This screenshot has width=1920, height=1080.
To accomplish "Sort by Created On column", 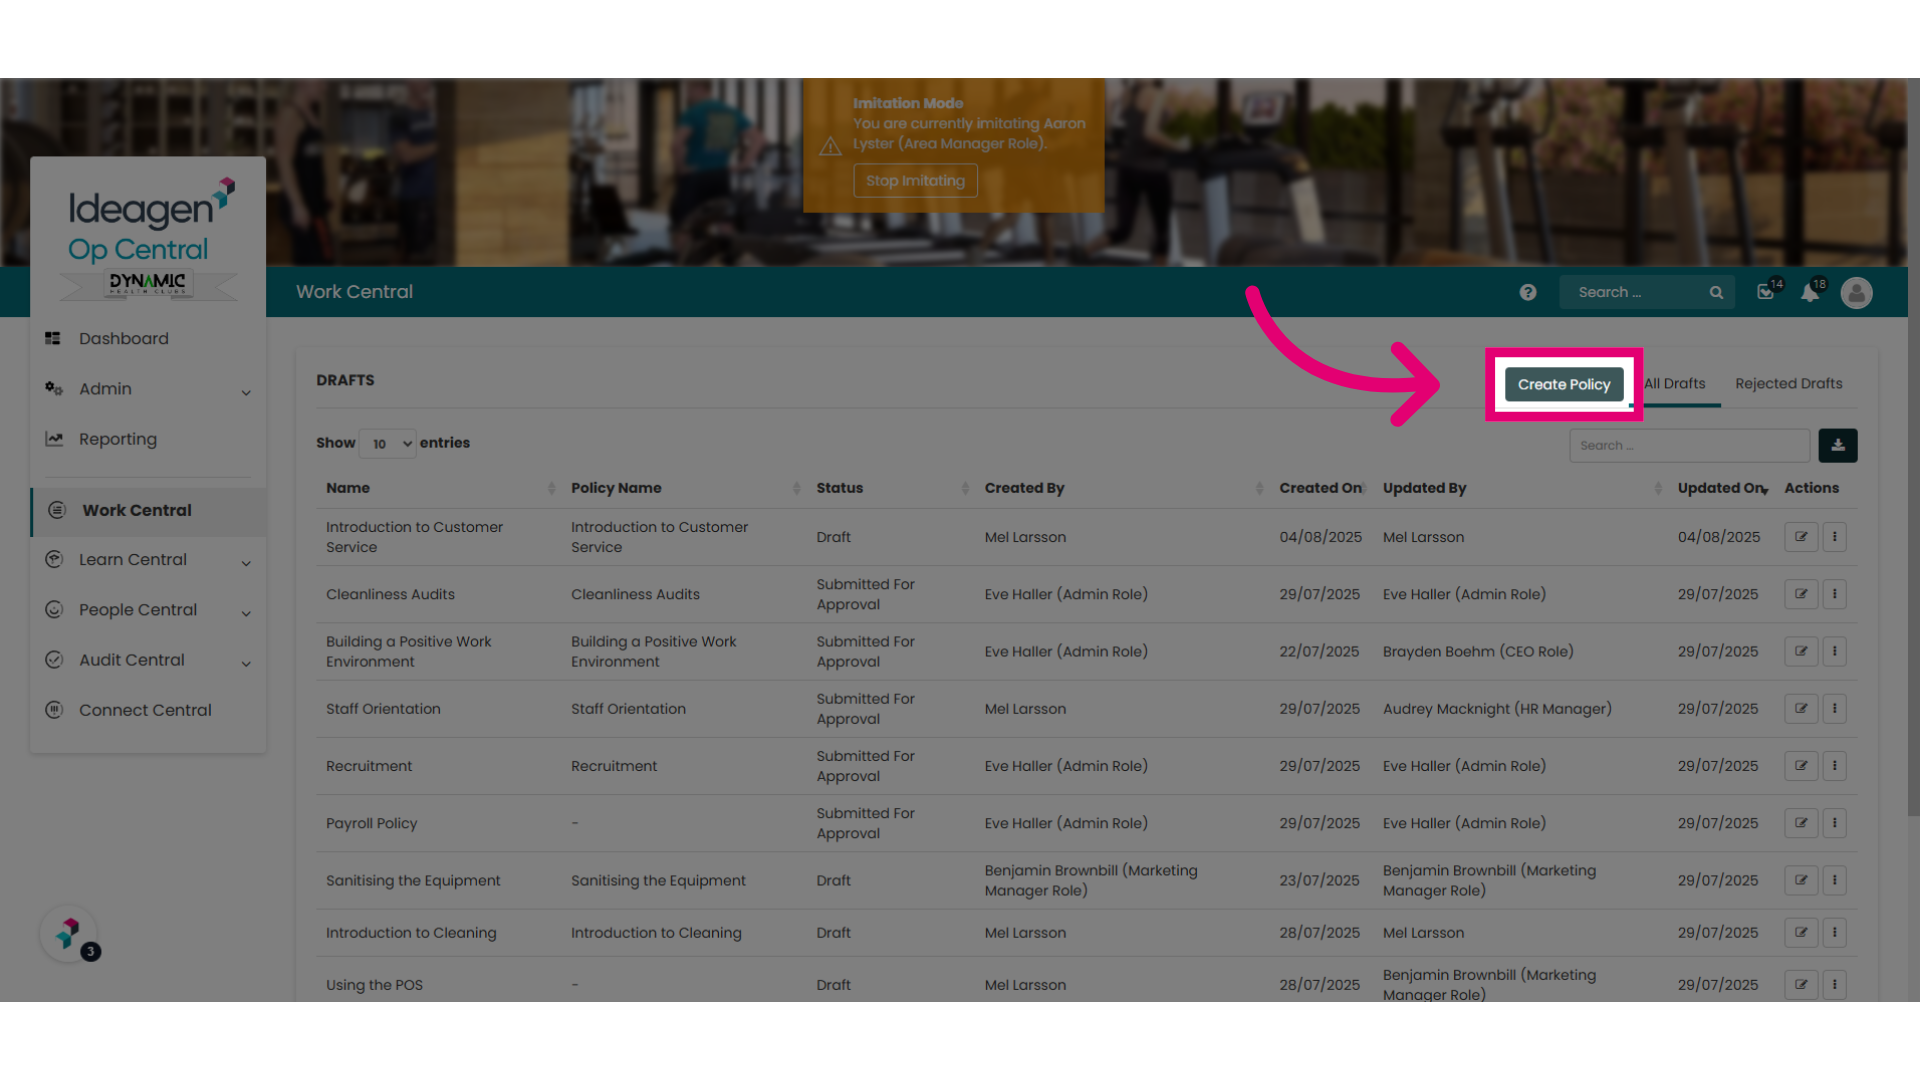I will tap(1322, 488).
